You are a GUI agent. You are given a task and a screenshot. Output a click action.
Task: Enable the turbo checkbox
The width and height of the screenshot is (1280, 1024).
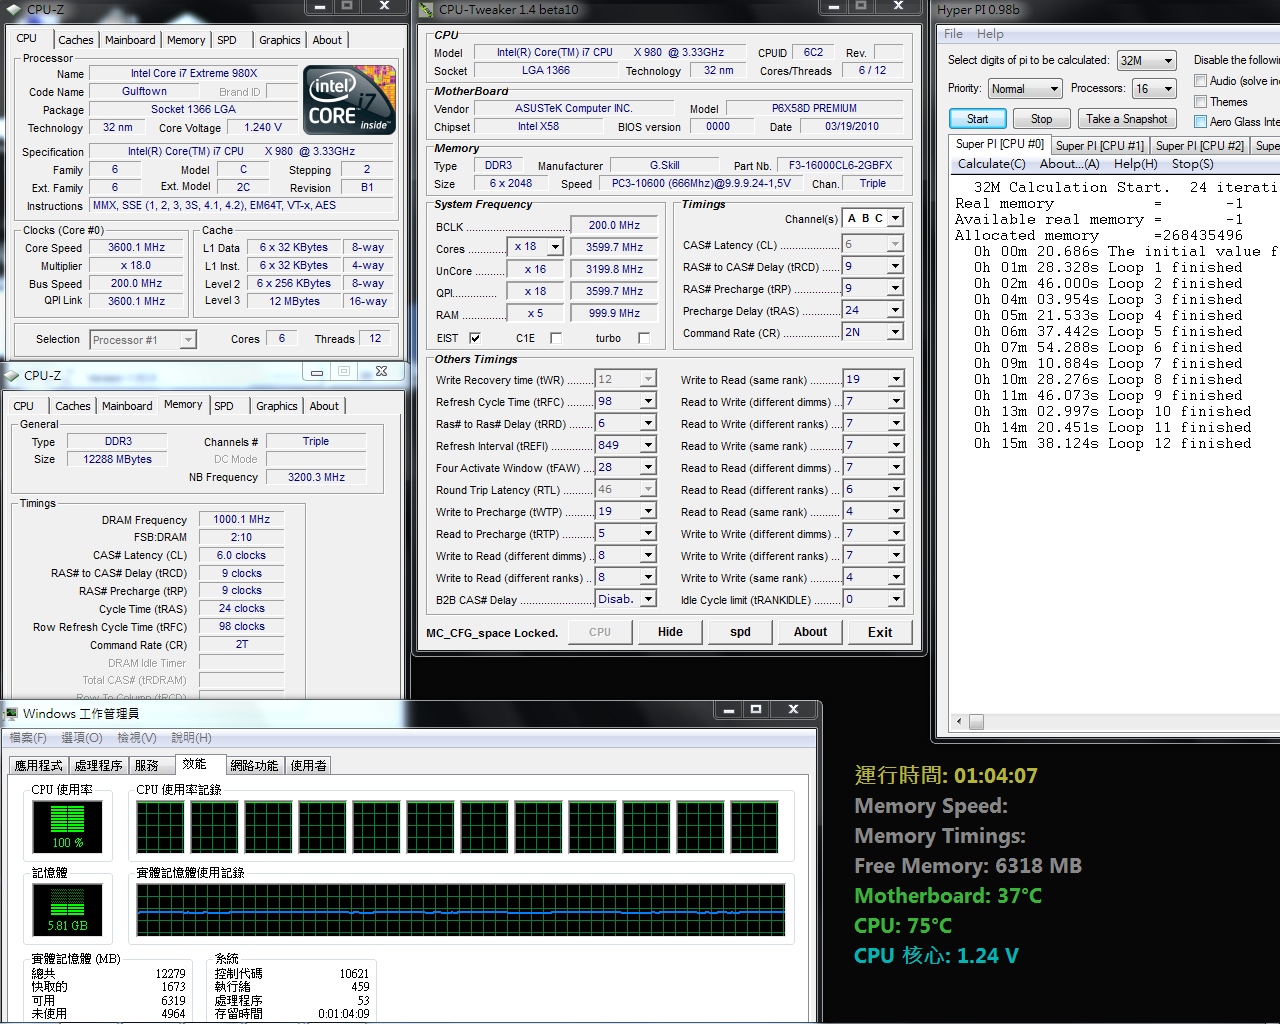pos(644,338)
